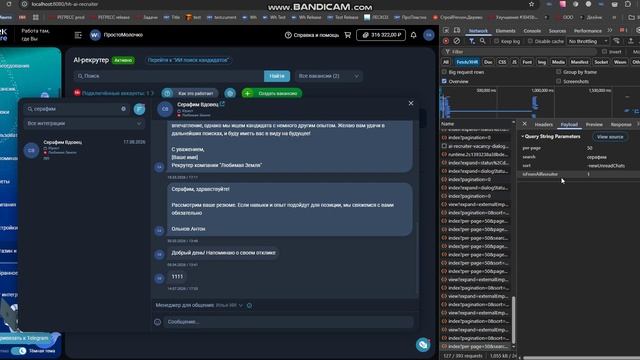Click the Создать вакансию button

click(272, 93)
